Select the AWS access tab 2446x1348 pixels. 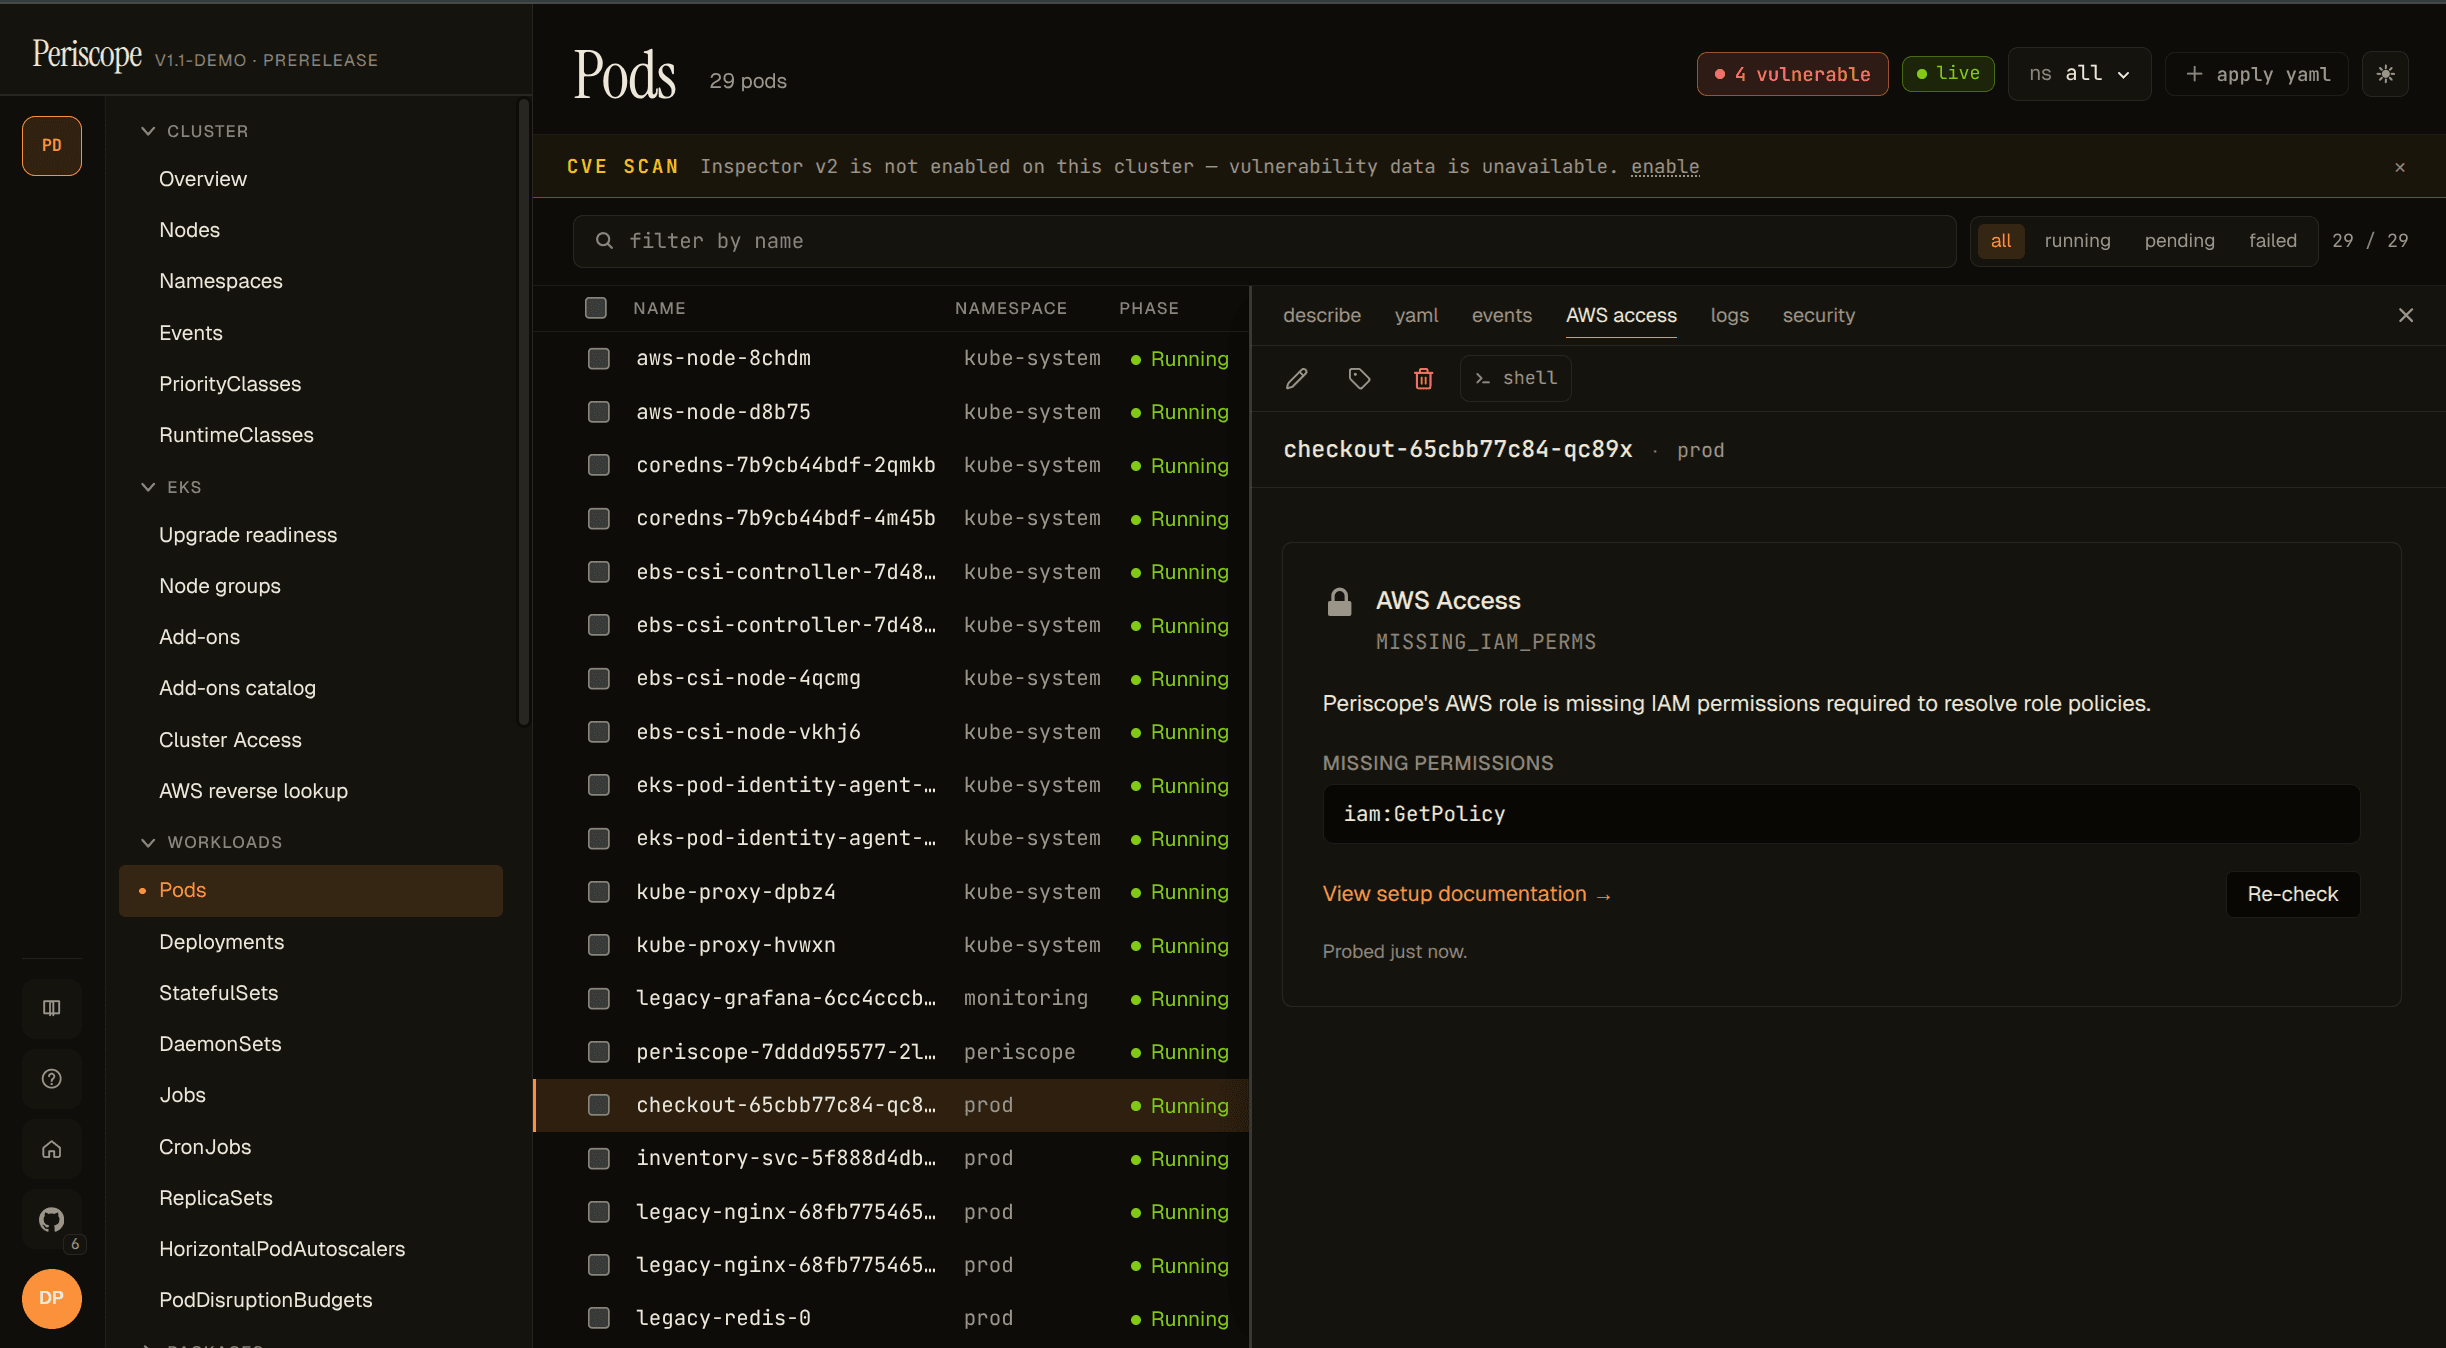(1621, 316)
